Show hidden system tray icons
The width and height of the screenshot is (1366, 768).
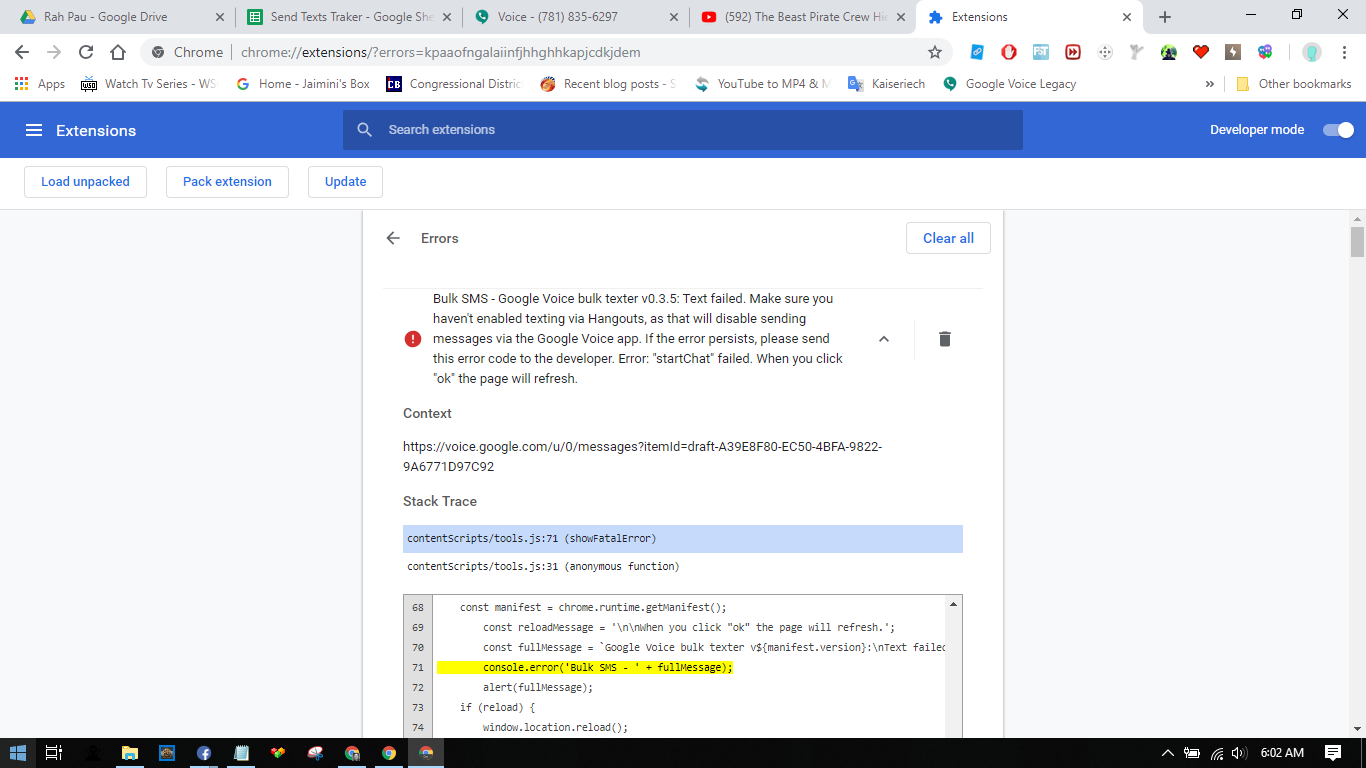tap(1167, 753)
